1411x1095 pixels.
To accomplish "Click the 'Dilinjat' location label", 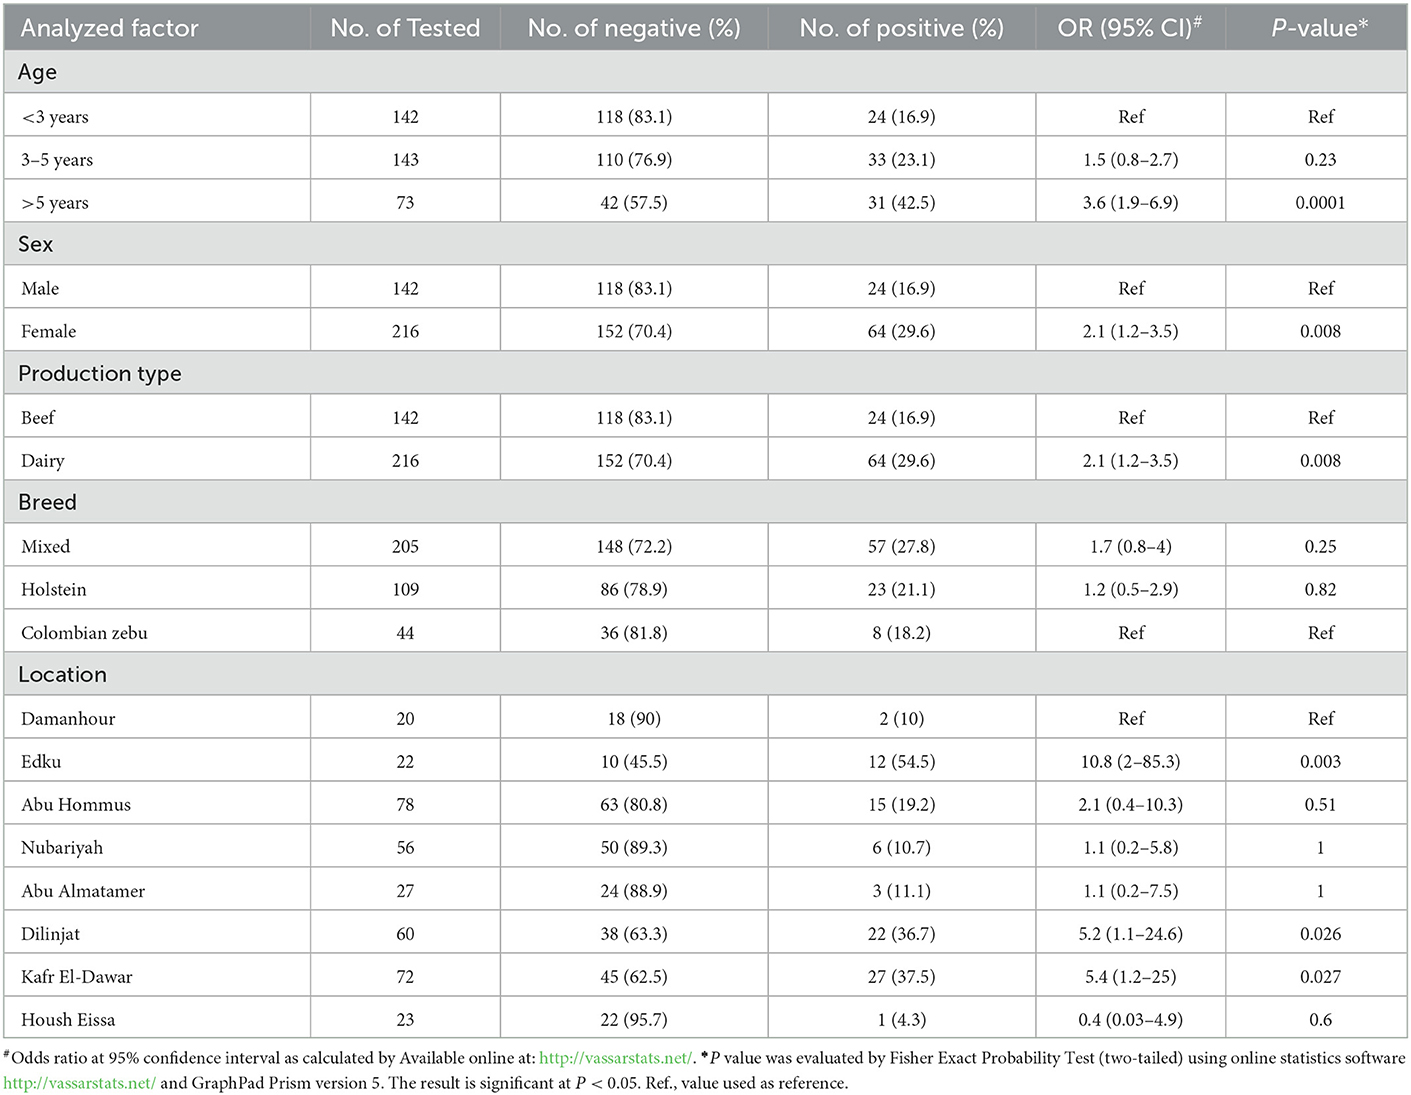I will tap(50, 934).
